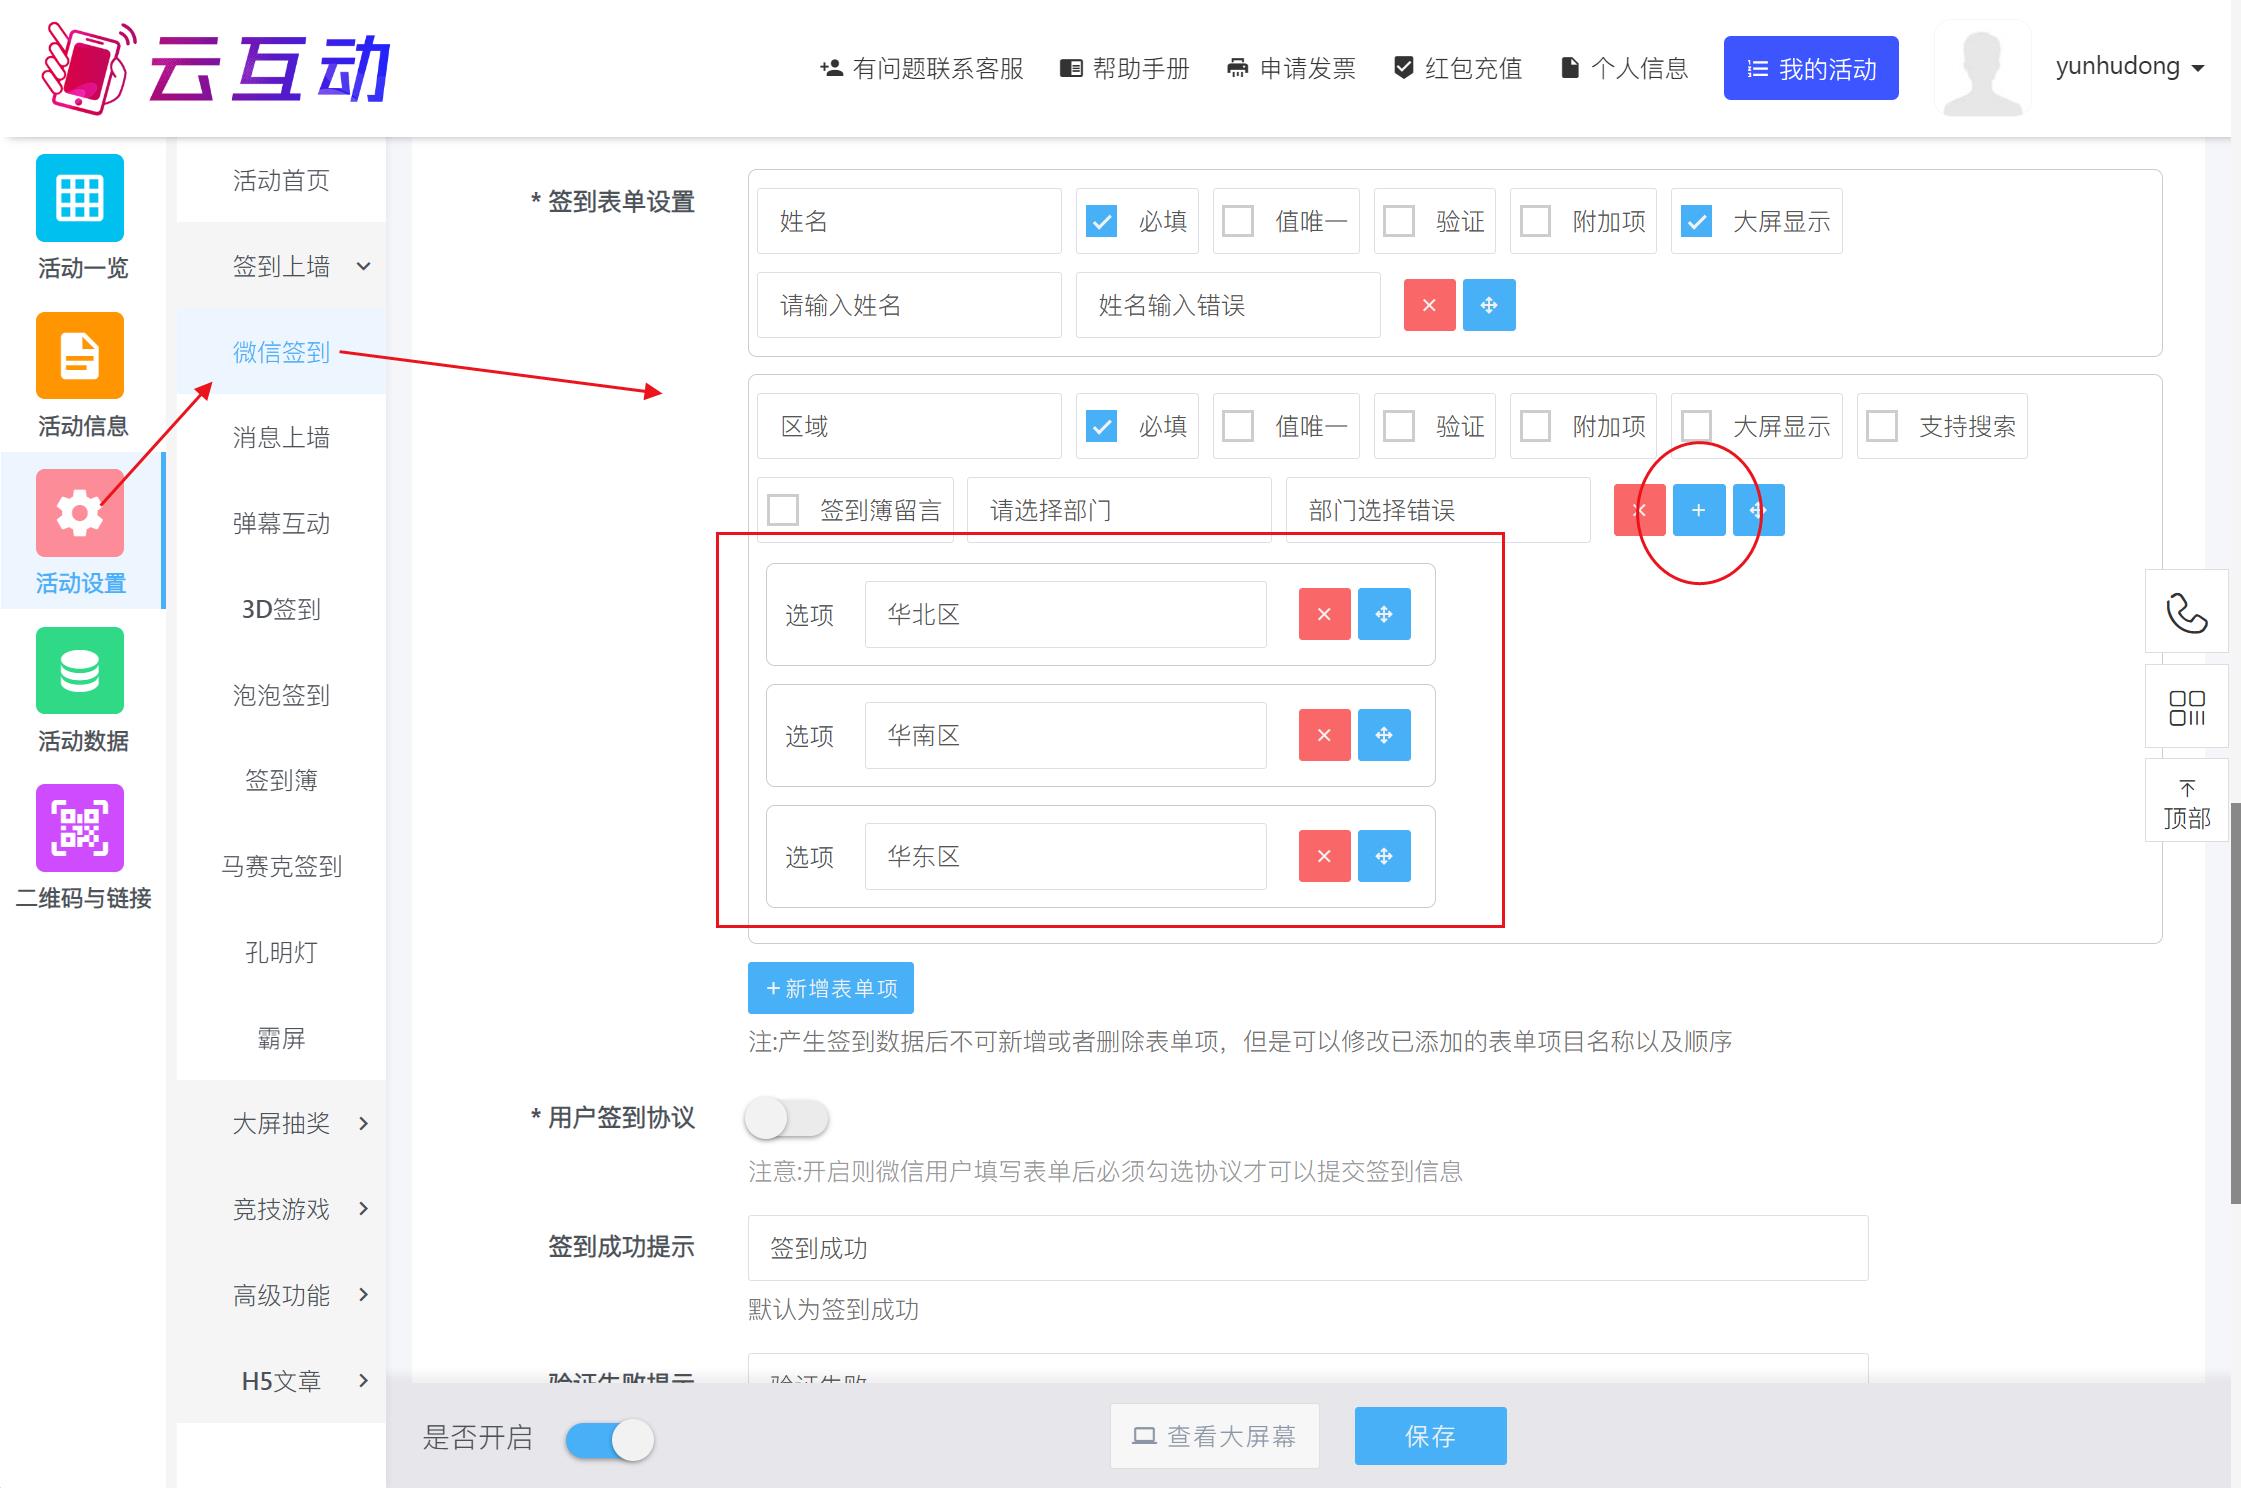Open the 活动数据 database icon
Viewport: 2241px width, 1488px height.
[80, 670]
